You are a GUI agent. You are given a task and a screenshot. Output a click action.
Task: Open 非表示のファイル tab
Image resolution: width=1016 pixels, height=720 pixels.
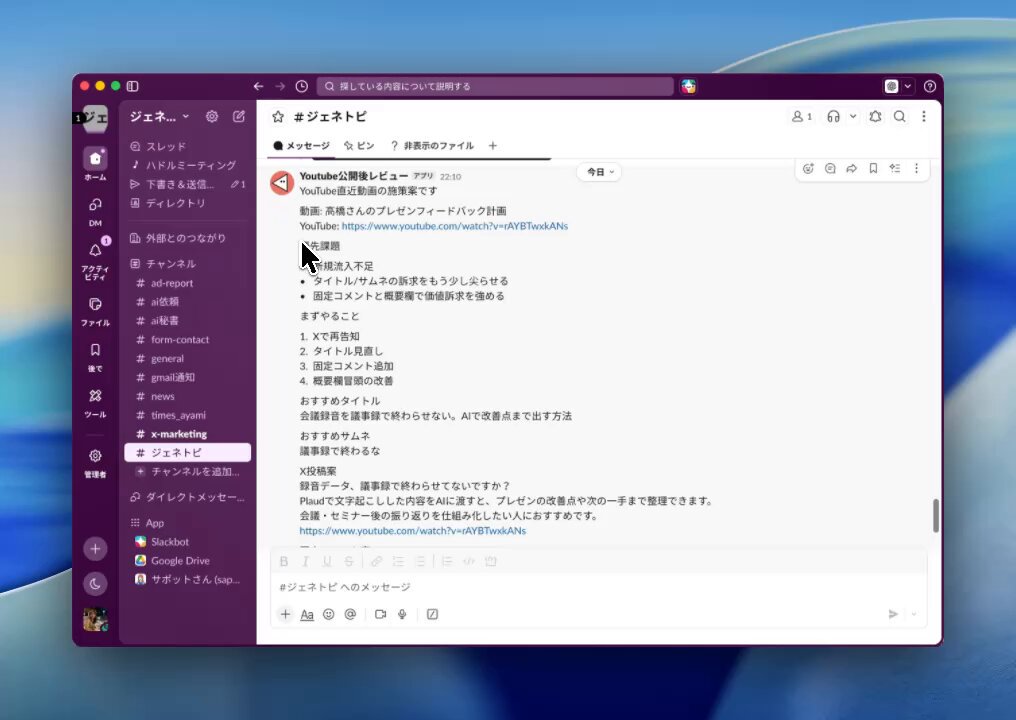[x=432, y=146]
